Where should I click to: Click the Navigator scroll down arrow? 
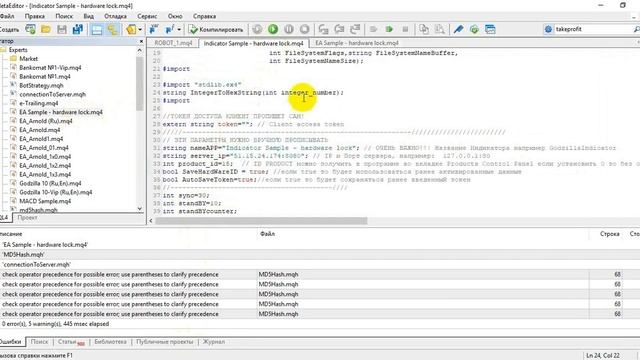[140, 209]
